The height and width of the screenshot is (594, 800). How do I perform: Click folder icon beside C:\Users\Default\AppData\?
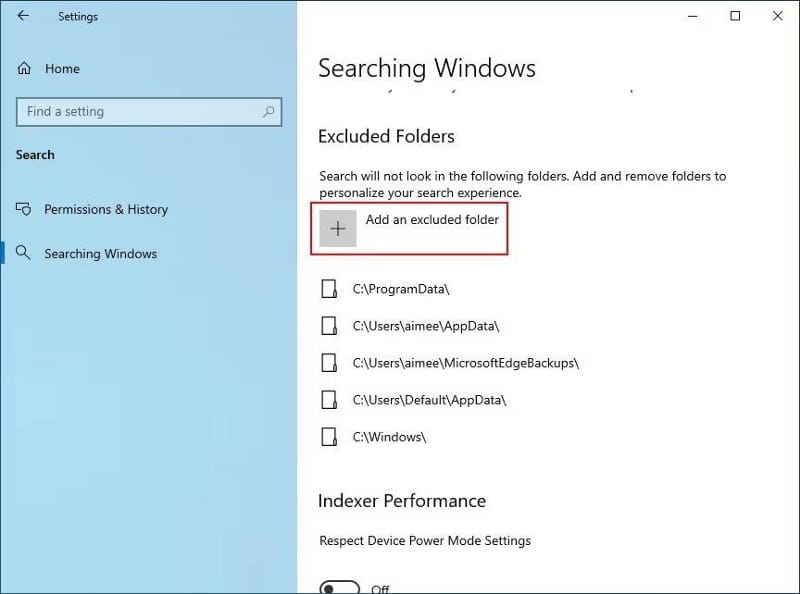point(329,399)
